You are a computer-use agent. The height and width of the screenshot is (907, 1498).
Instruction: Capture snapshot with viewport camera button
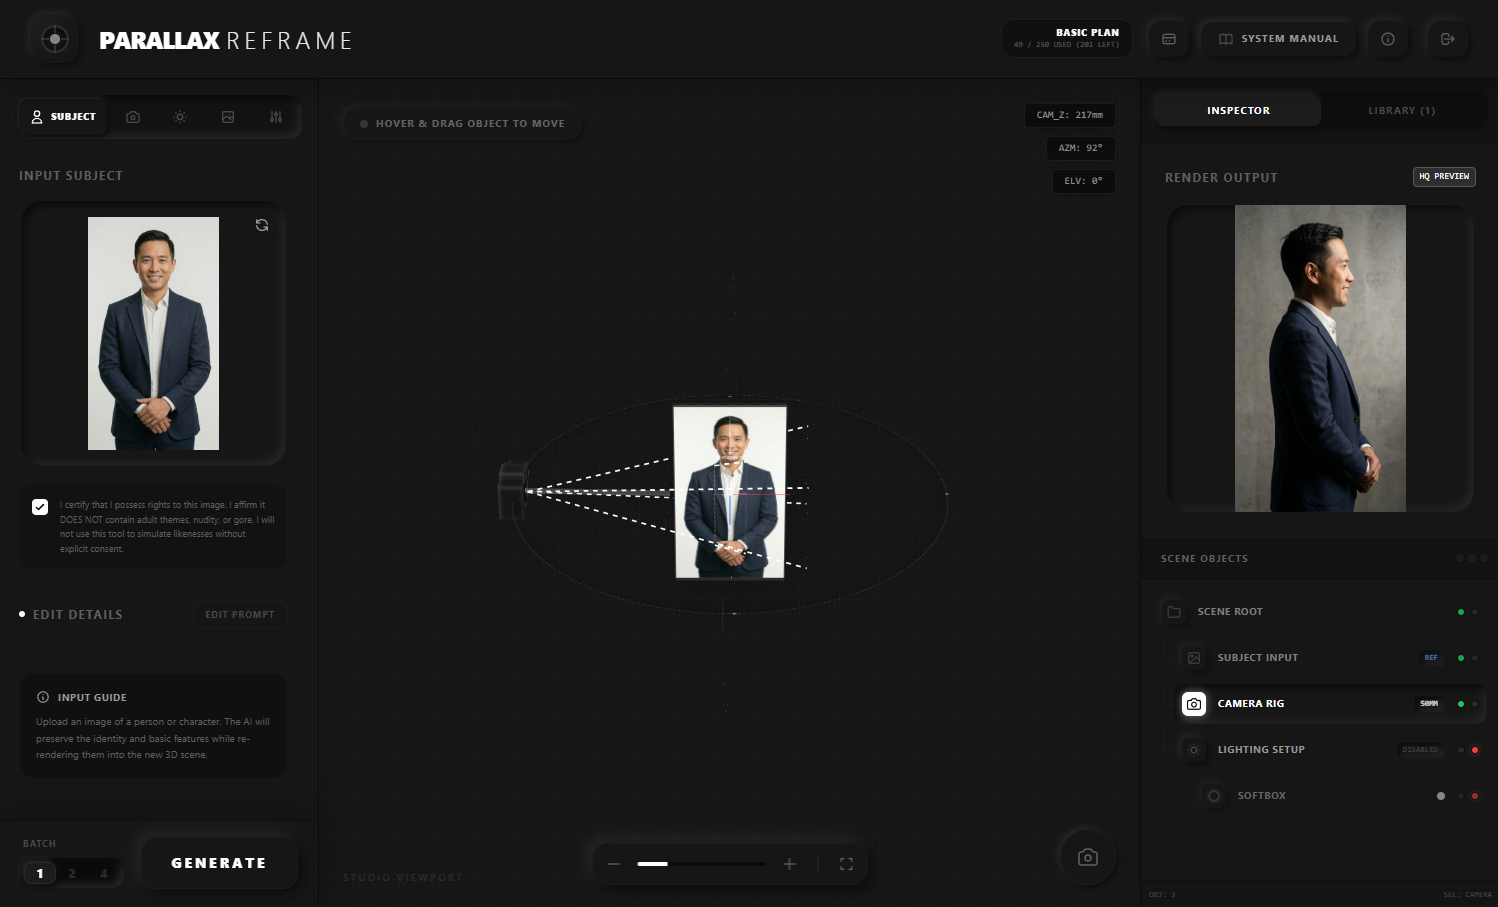click(x=1087, y=857)
